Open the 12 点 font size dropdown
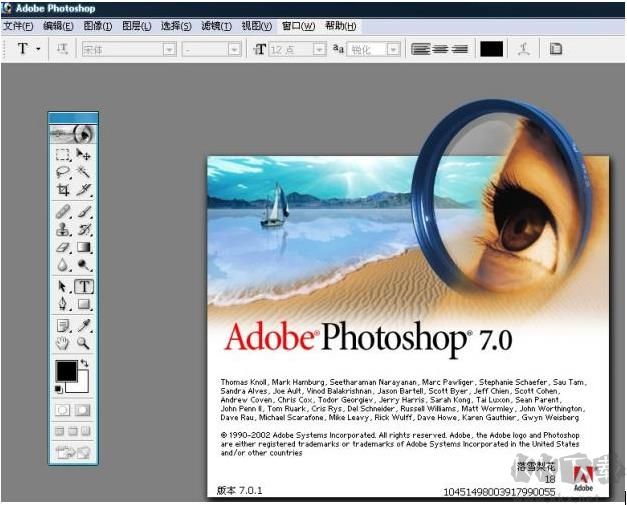 coord(319,50)
